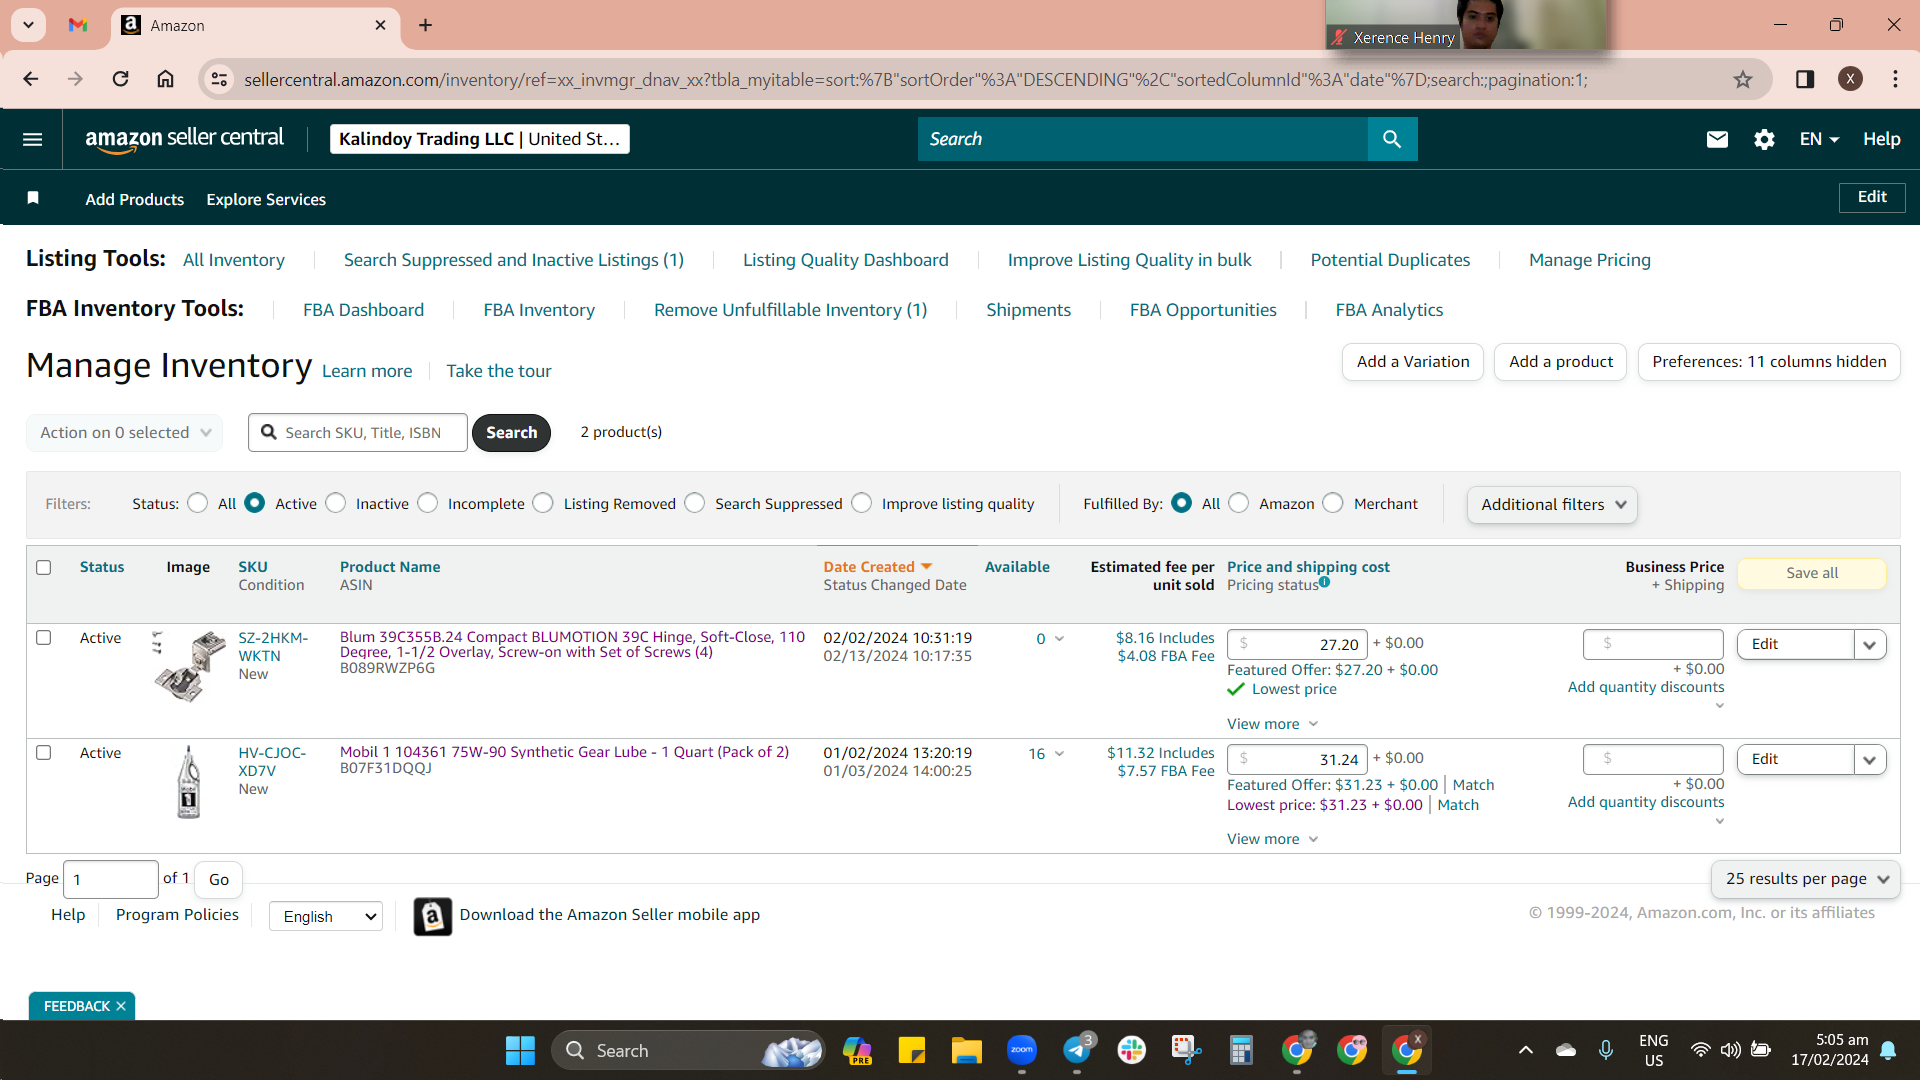Viewport: 1920px width, 1080px height.
Task: Open the settings gear icon
Action: tap(1764, 139)
